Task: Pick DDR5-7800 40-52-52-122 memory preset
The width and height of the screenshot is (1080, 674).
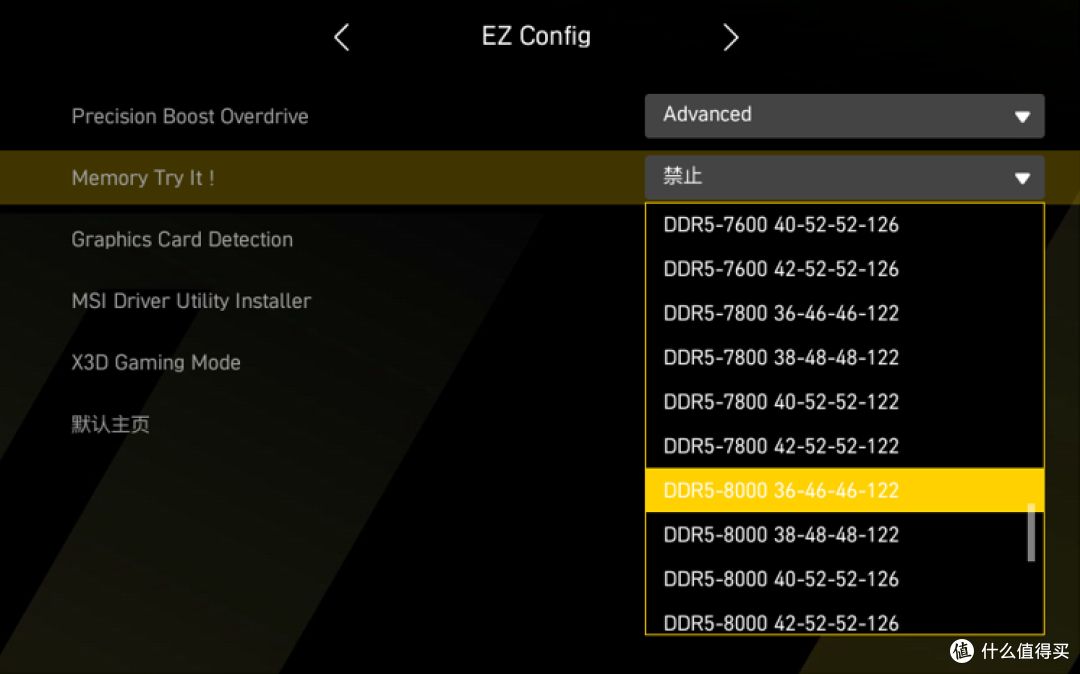Action: tap(844, 401)
